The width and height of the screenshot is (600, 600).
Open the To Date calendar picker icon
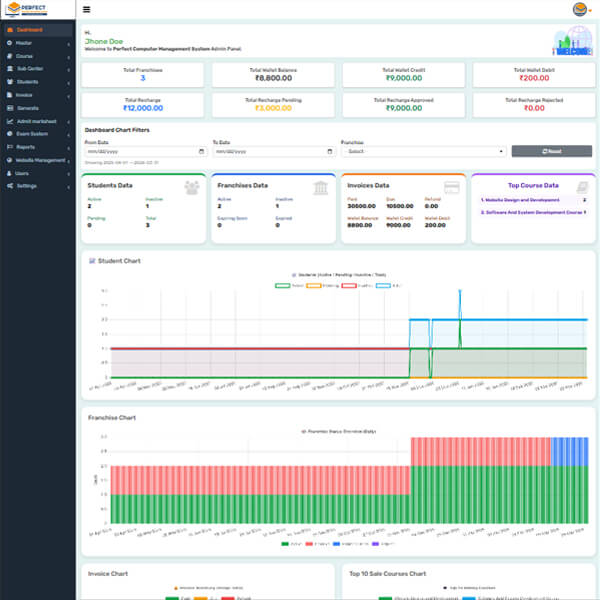point(330,151)
